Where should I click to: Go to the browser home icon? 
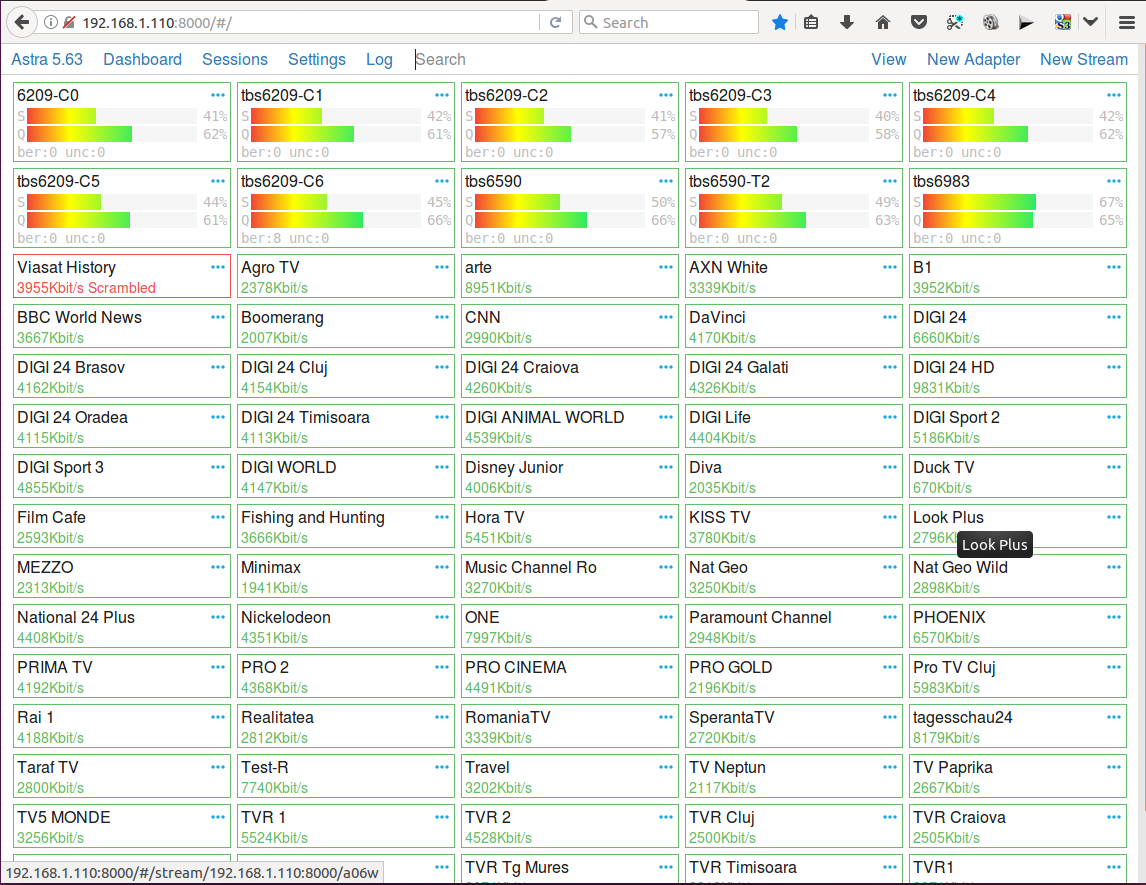(882, 22)
